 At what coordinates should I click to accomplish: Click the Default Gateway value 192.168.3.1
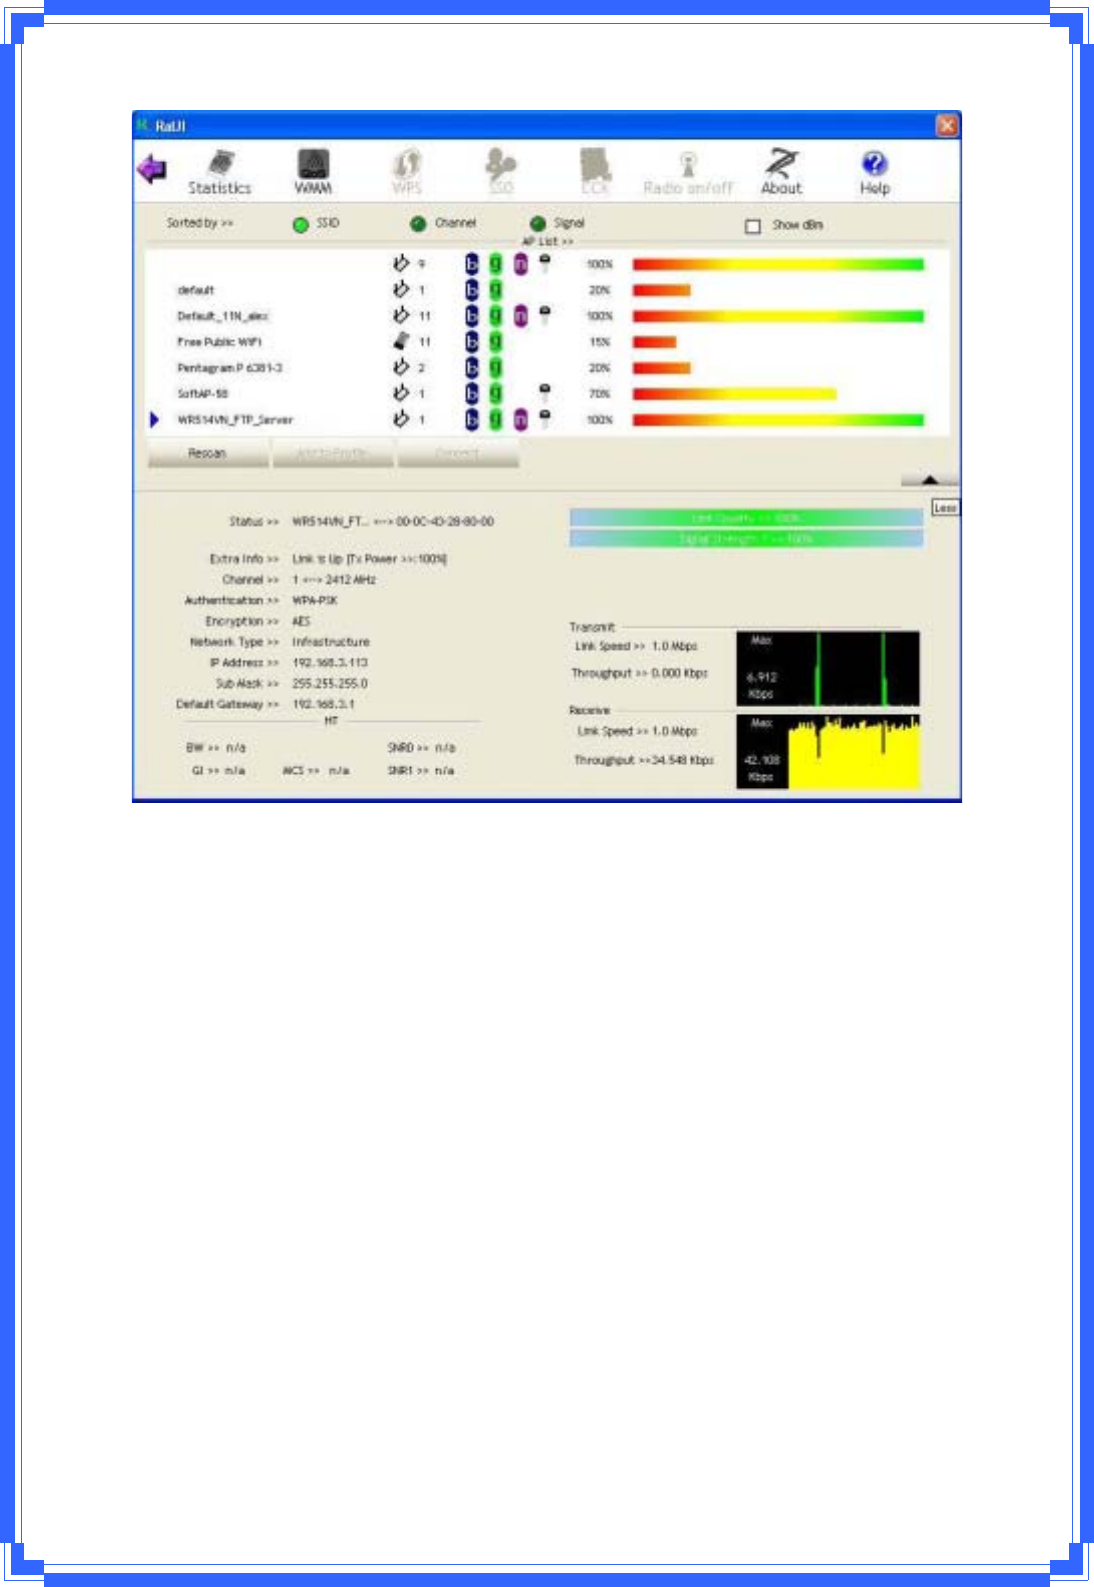click(x=323, y=705)
